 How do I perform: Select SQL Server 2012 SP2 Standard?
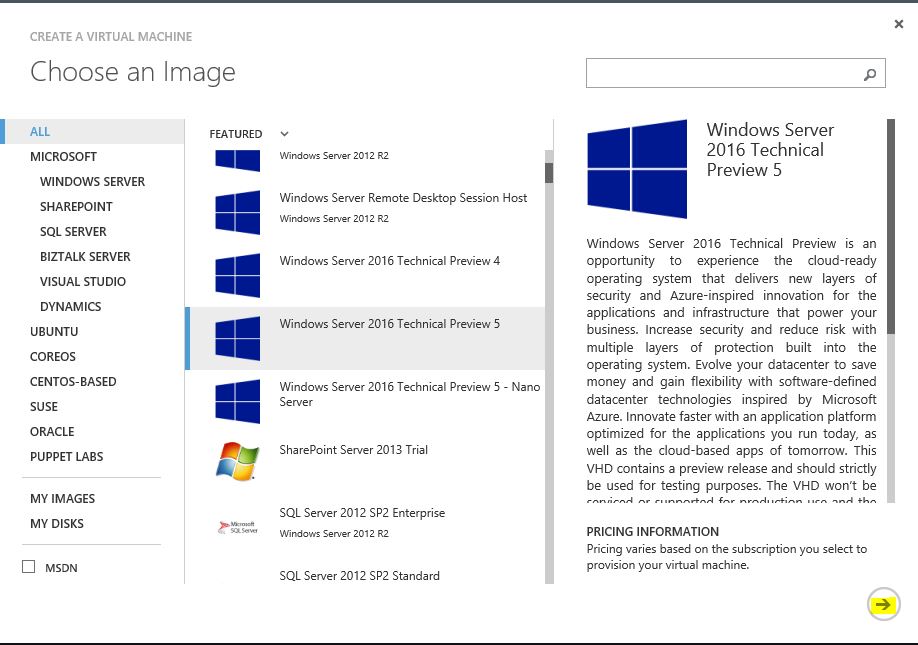[x=365, y=572]
